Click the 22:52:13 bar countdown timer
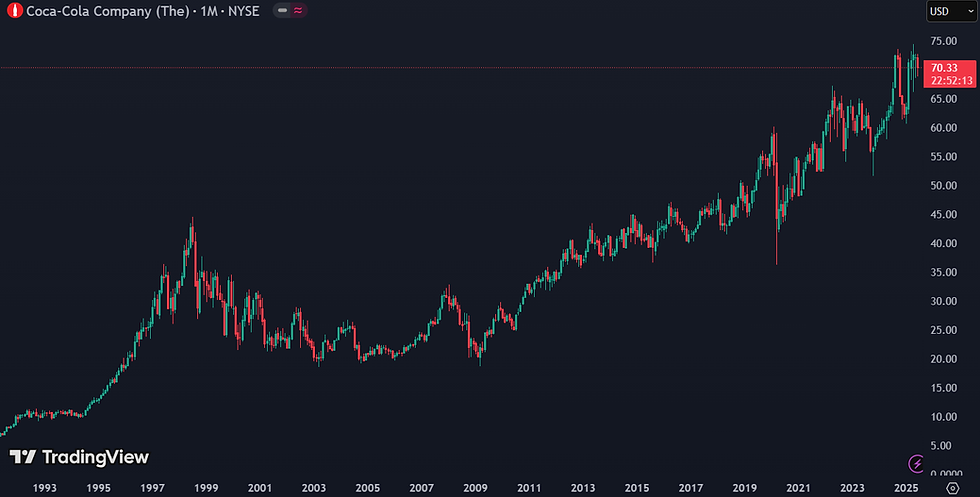980x497 pixels. (x=951, y=81)
